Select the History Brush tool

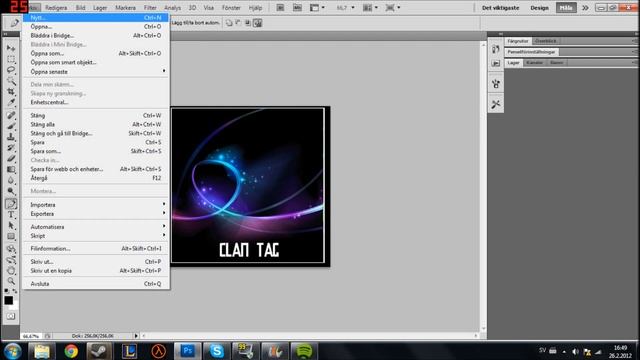coord(11,148)
